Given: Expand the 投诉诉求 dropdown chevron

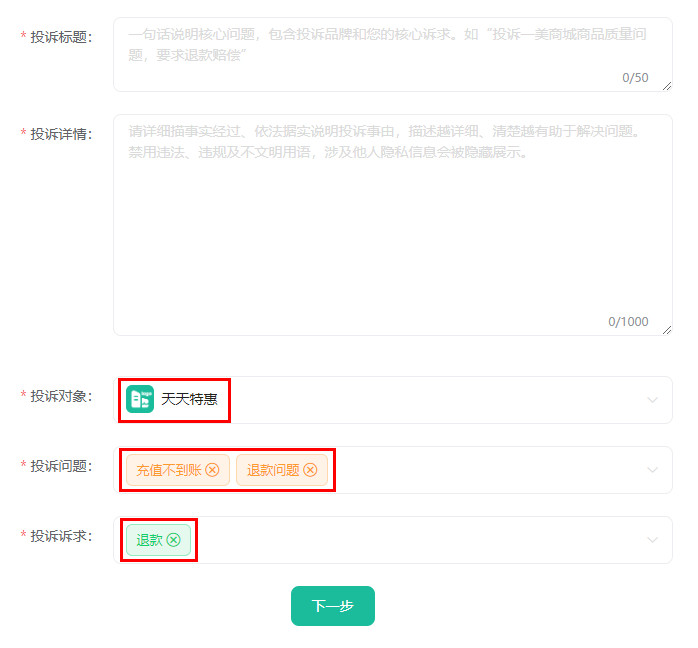Looking at the screenshot, I should 652,540.
